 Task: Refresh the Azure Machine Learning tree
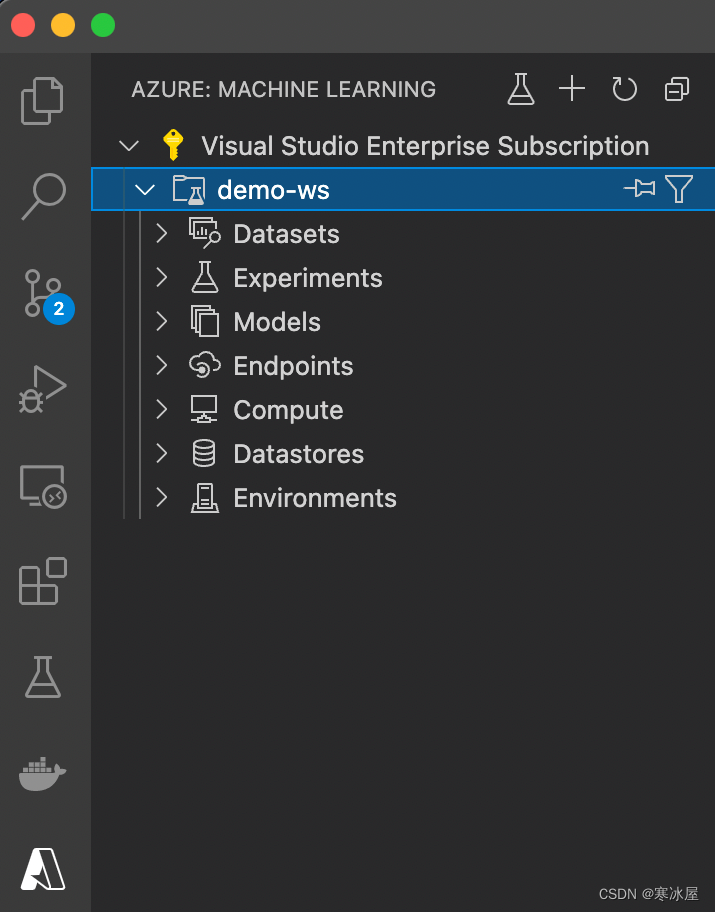pyautogui.click(x=625, y=89)
